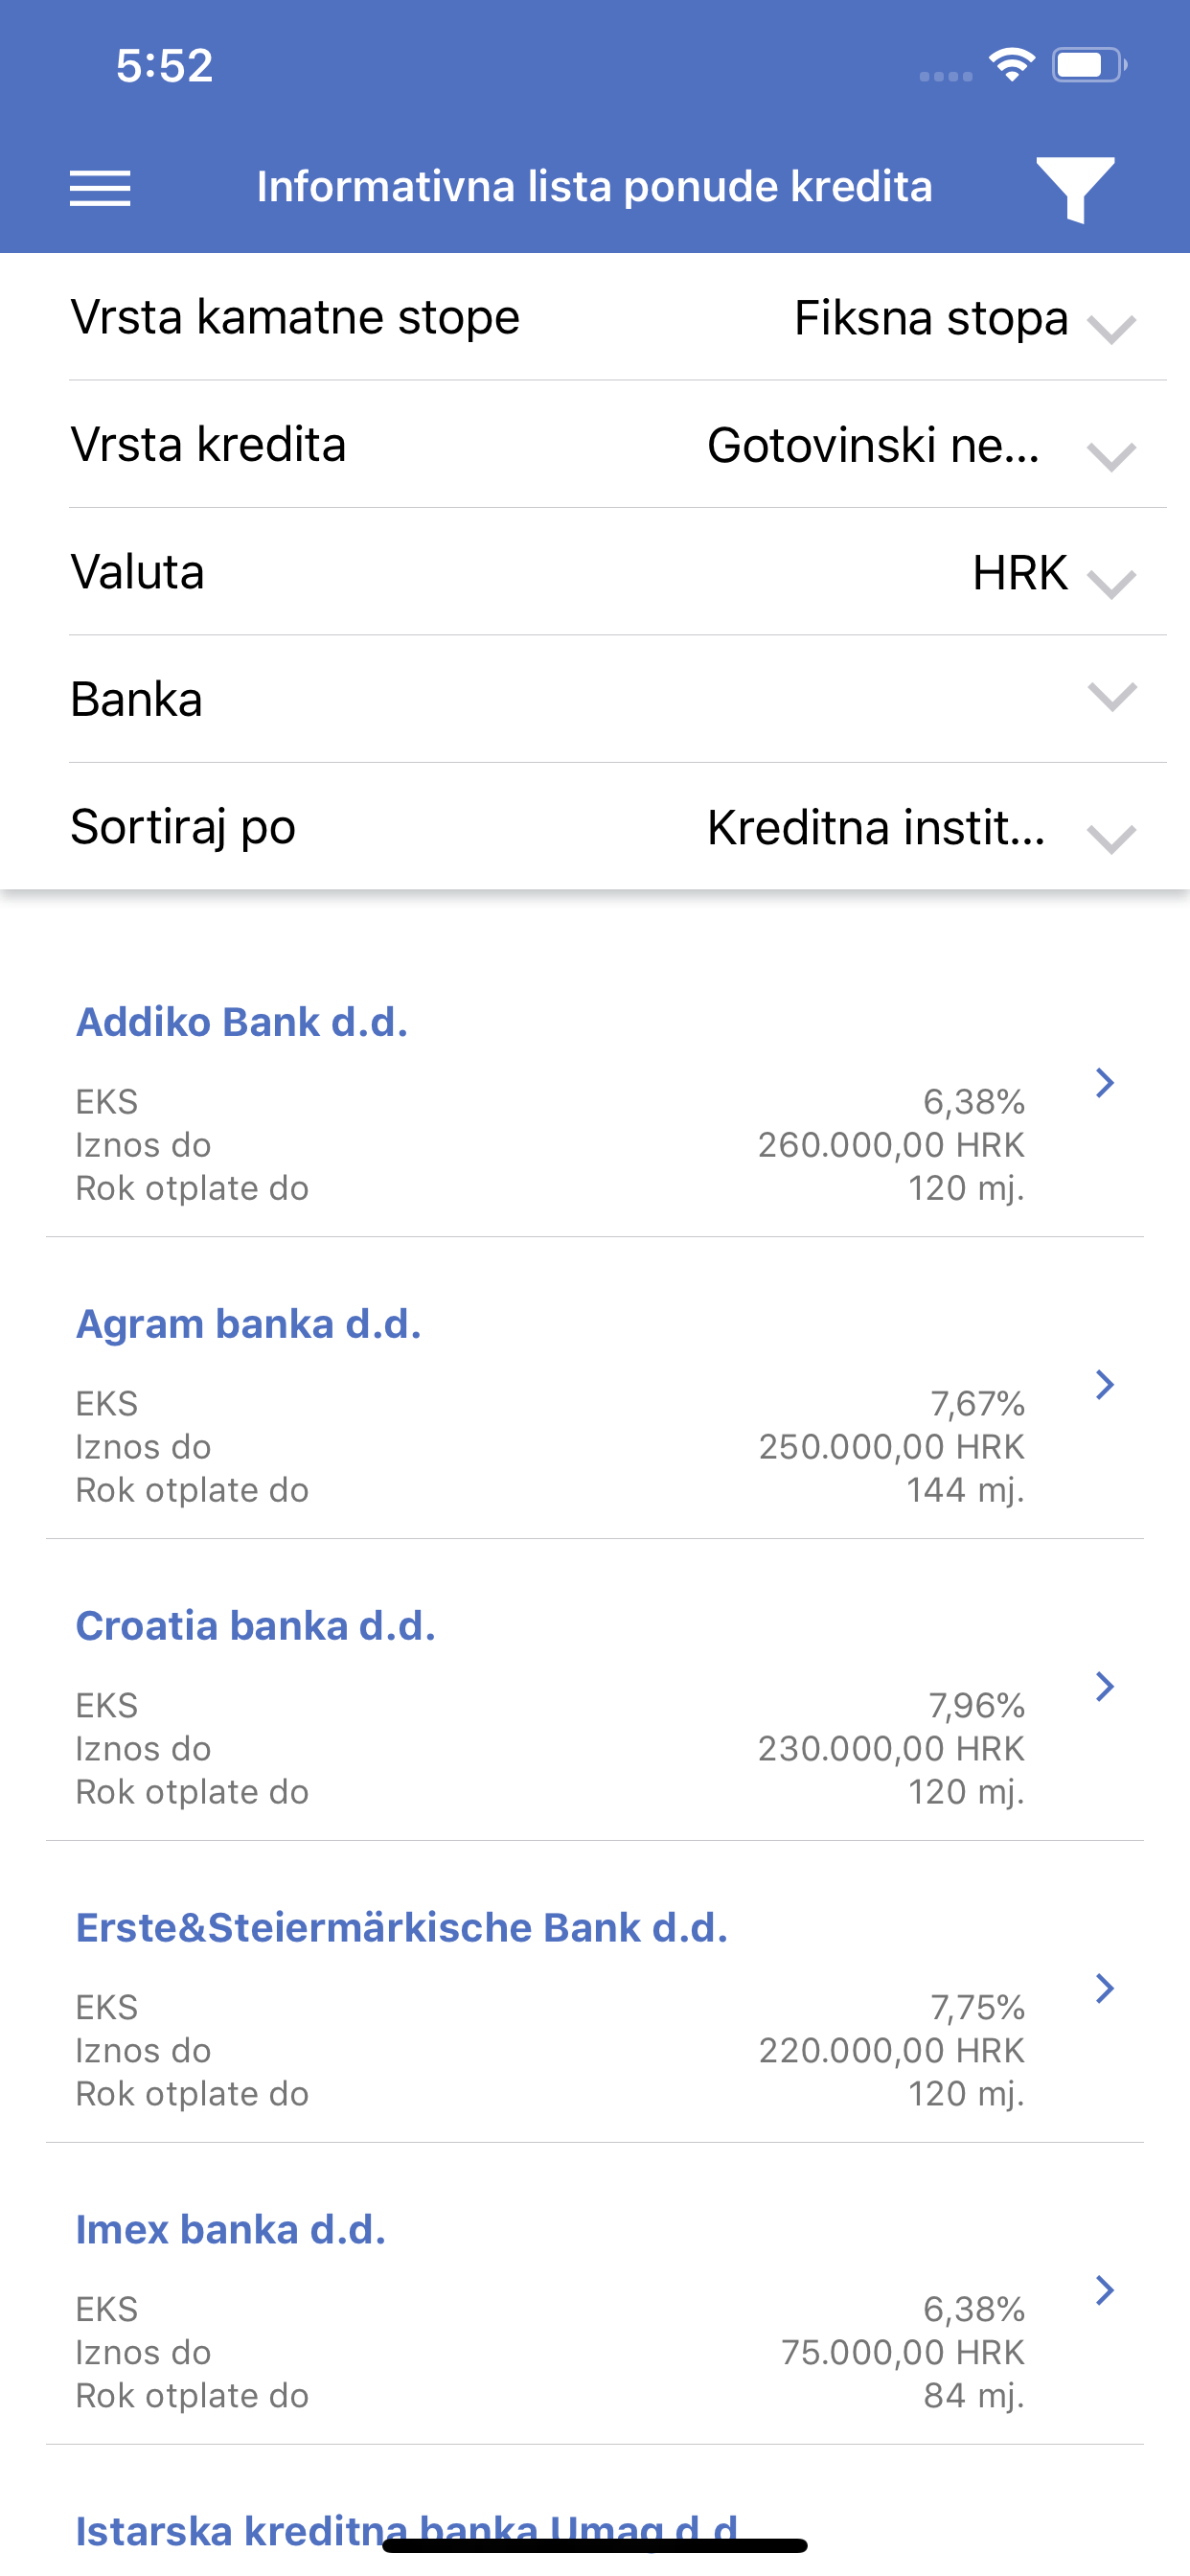Screen dimensions: 1190x2576
Task: Tap the battery indicator icon
Action: pyautogui.click(x=1088, y=65)
